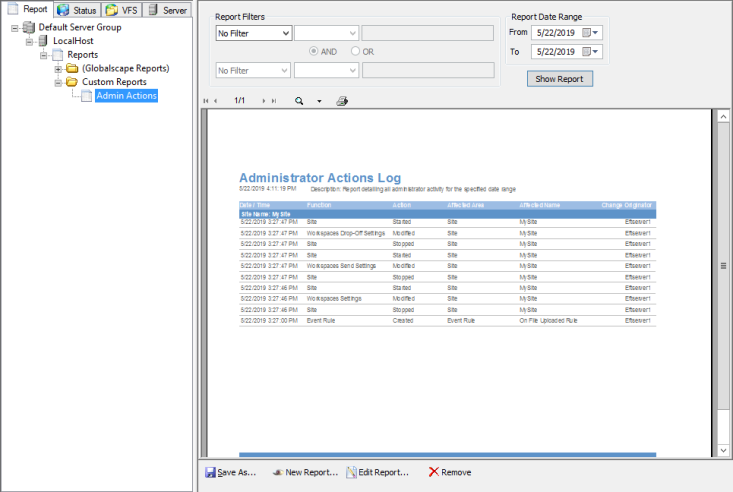Open the From date calendar picker
This screenshot has height=492, width=733.
tap(596, 33)
